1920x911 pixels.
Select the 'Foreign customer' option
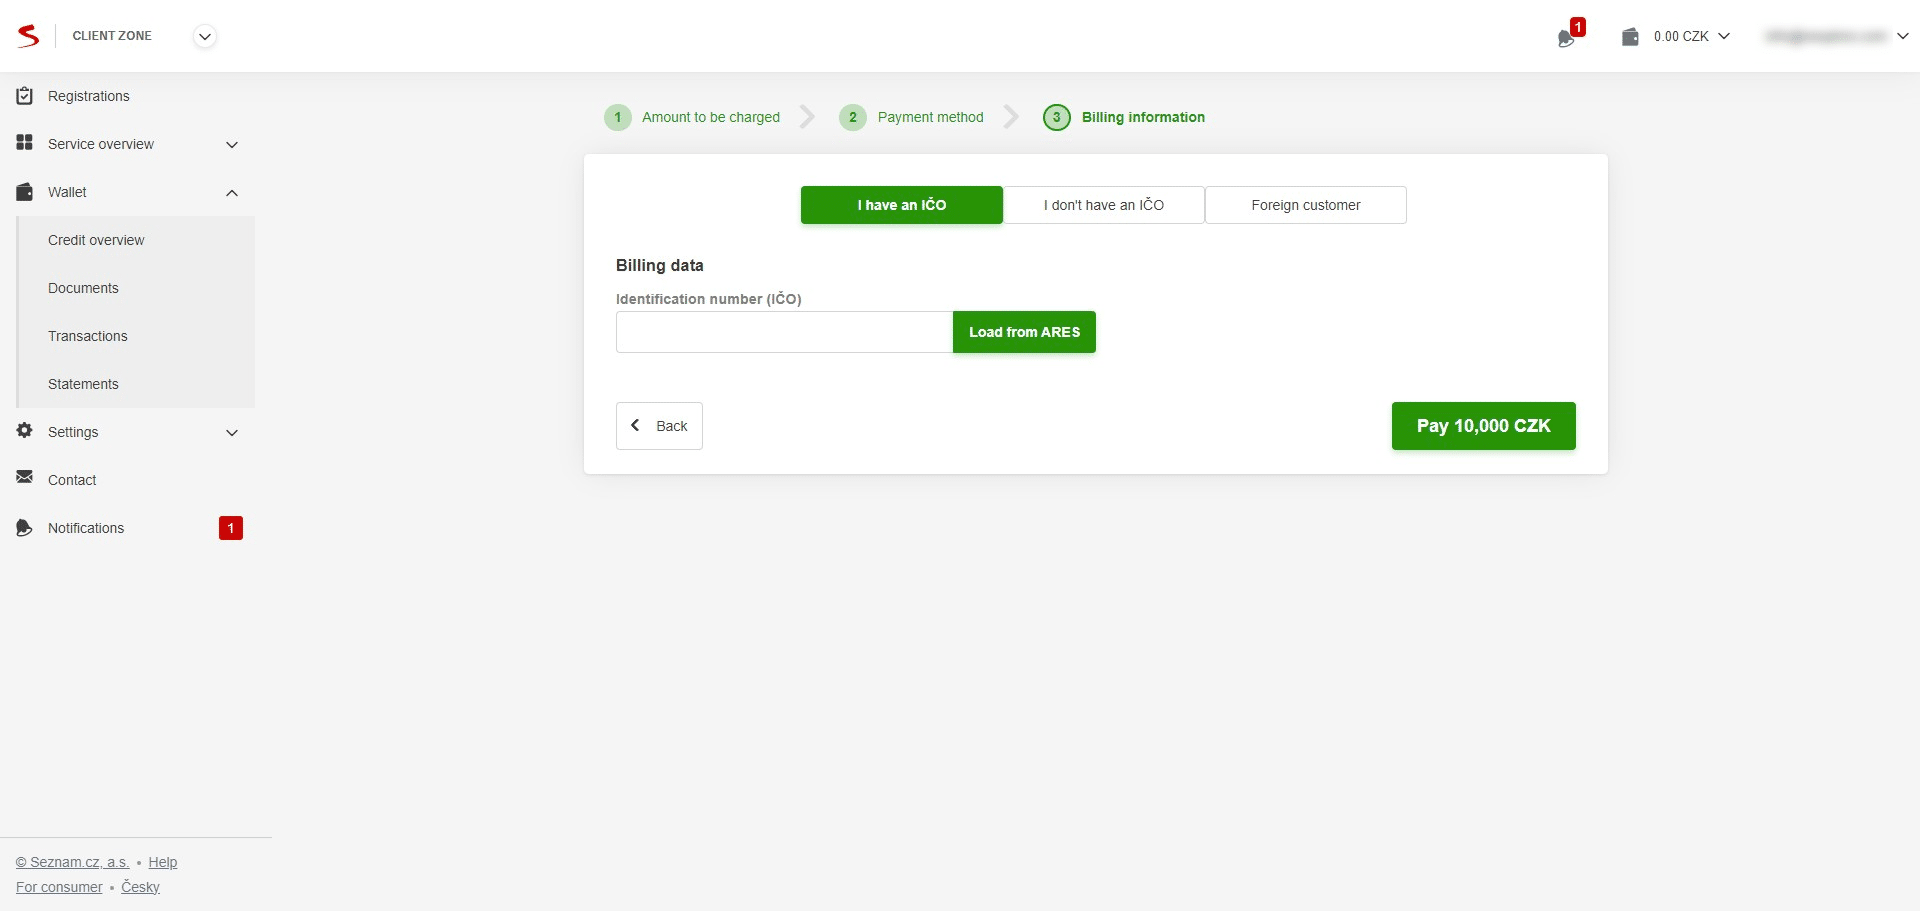(x=1306, y=205)
